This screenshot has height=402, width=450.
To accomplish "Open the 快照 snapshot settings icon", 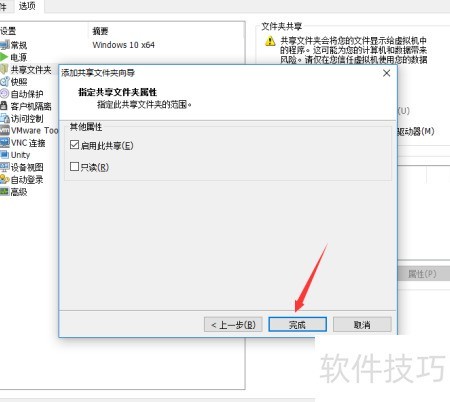I will [4, 82].
